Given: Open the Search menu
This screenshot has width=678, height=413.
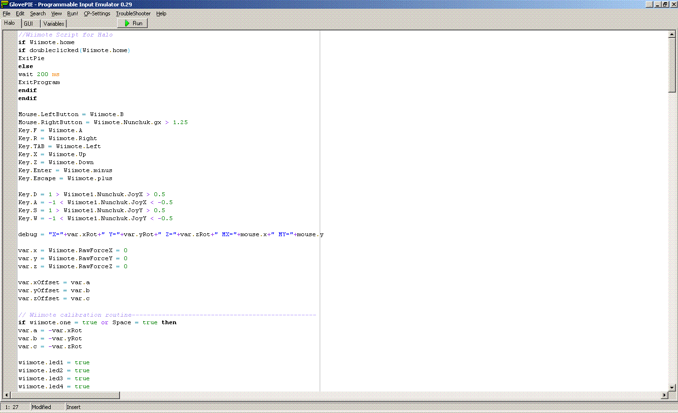Looking at the screenshot, I should [37, 14].
